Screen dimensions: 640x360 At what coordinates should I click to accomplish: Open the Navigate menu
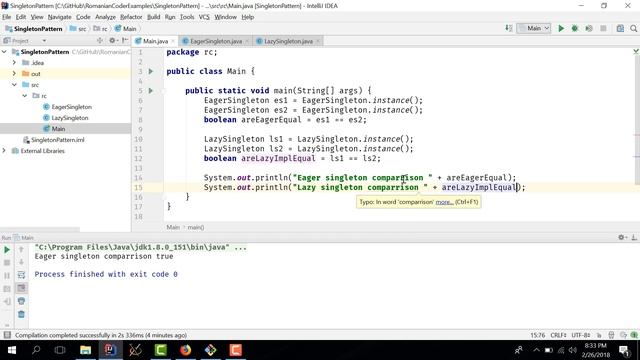(x=60, y=17)
